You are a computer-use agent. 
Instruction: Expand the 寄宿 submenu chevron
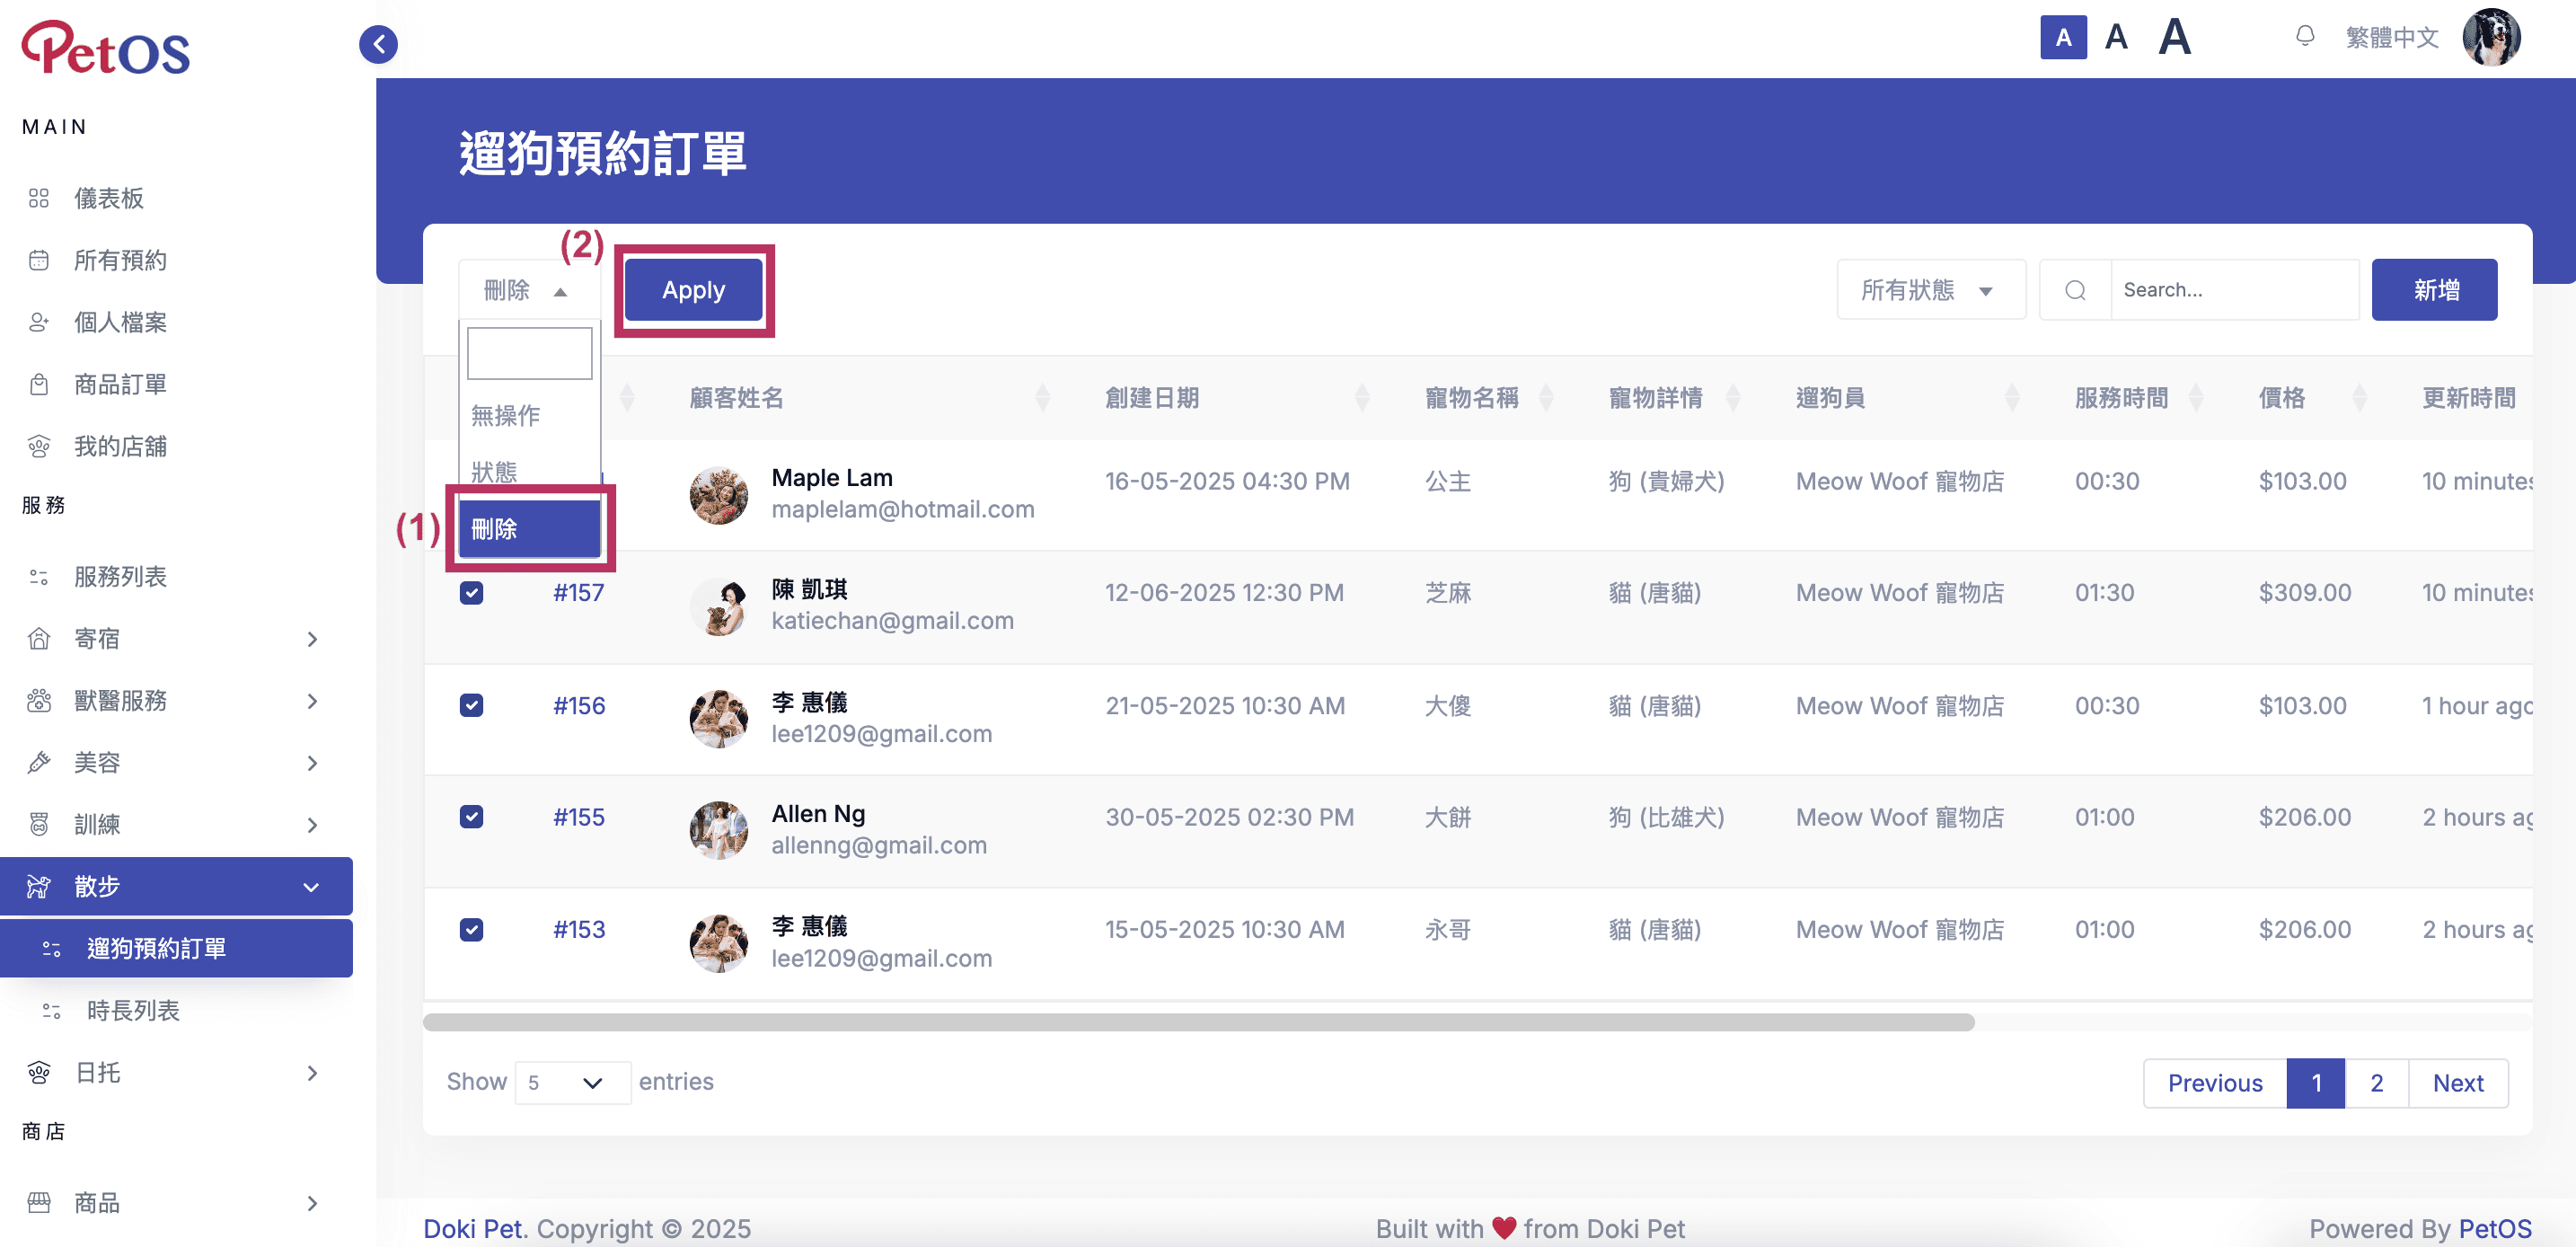(312, 639)
